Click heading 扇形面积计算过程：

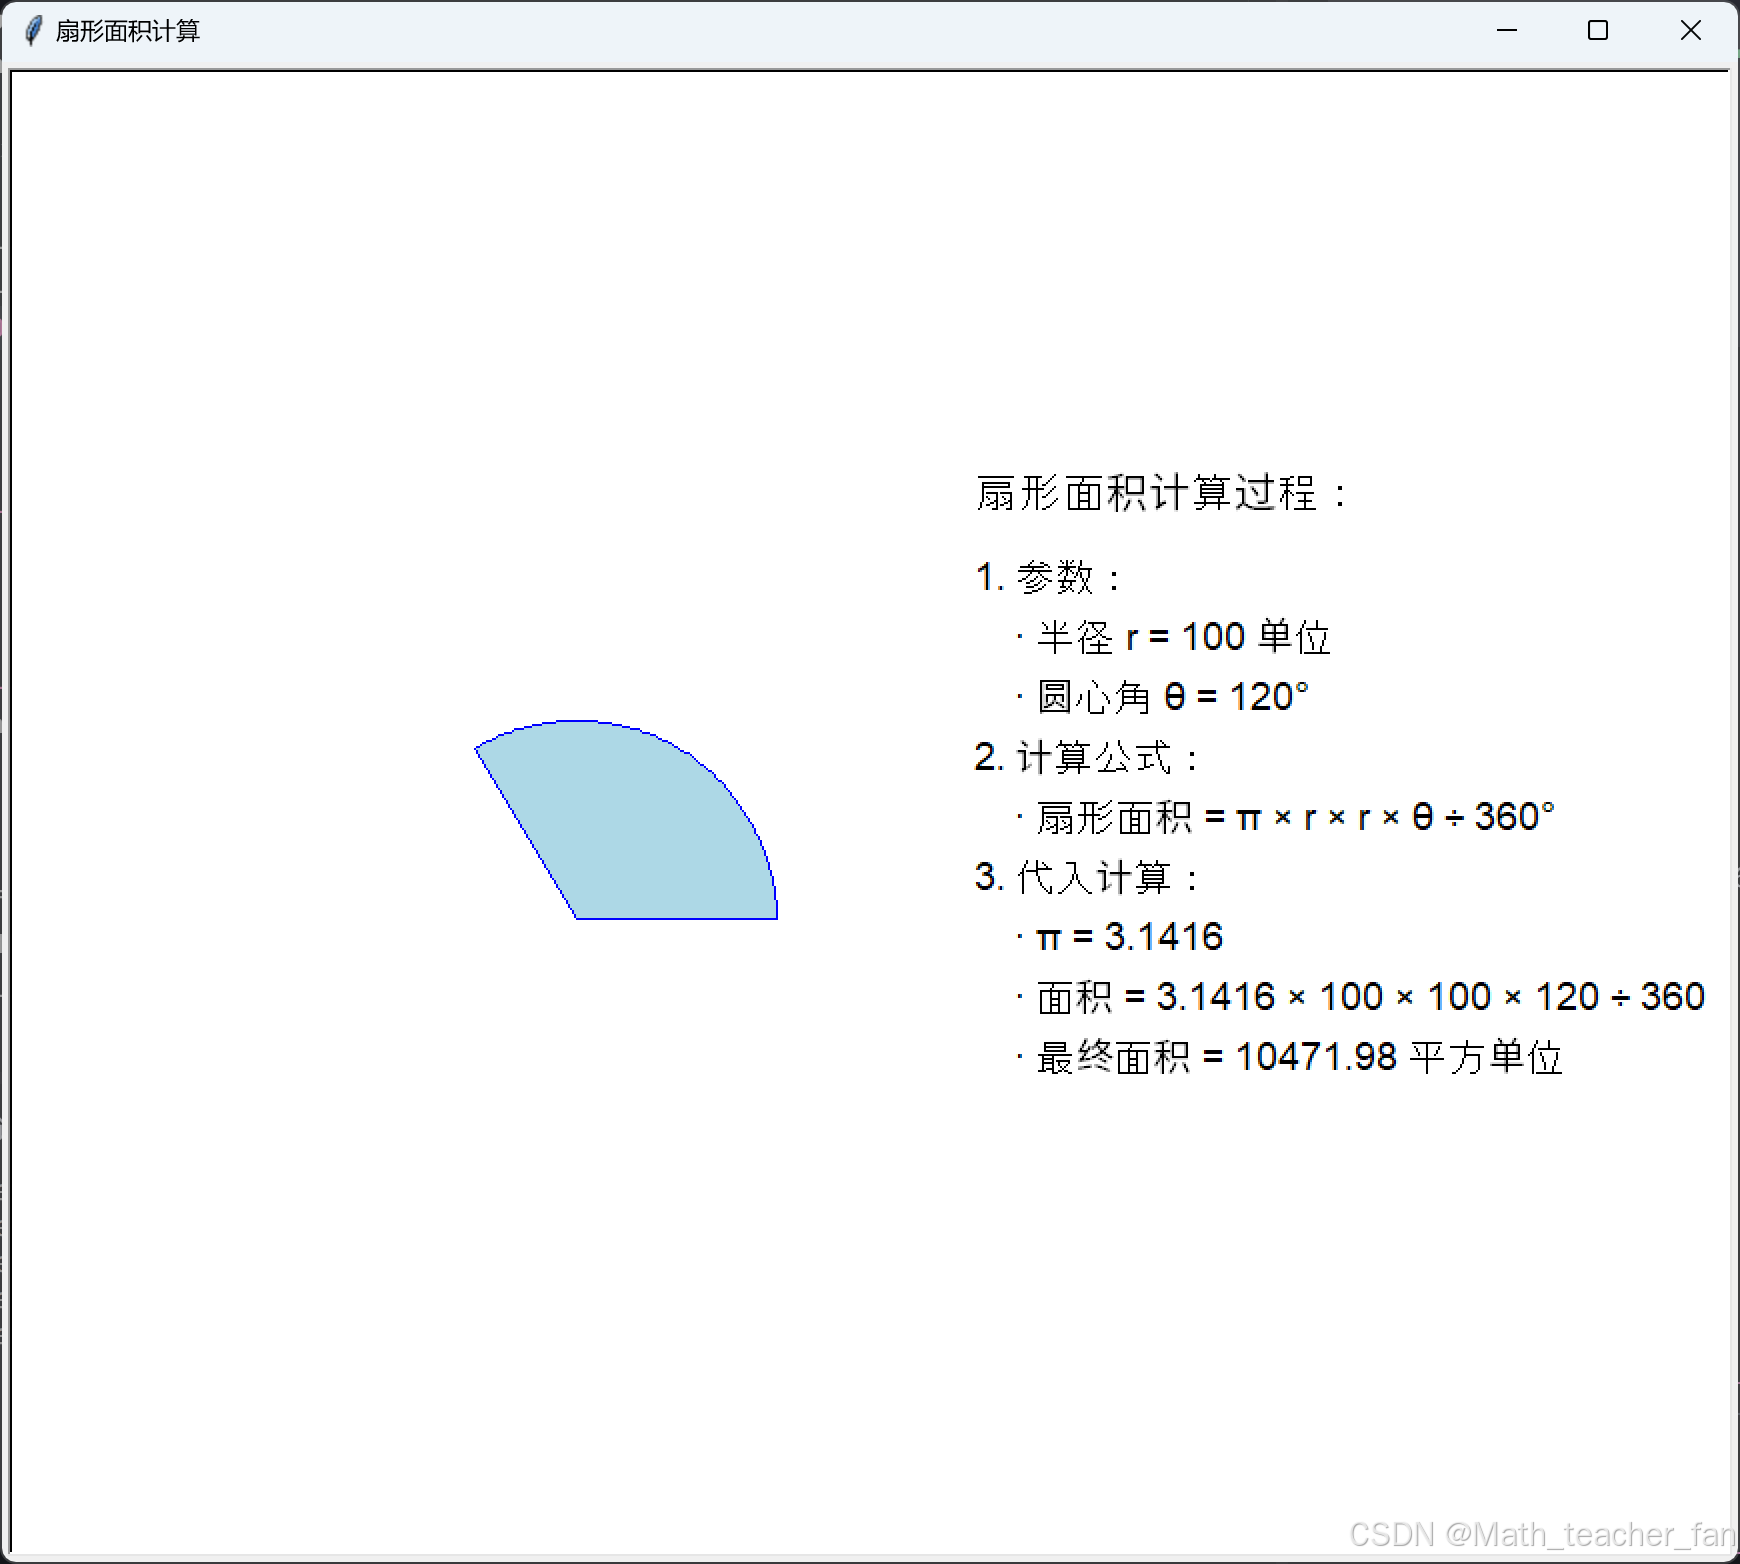coord(1163,493)
